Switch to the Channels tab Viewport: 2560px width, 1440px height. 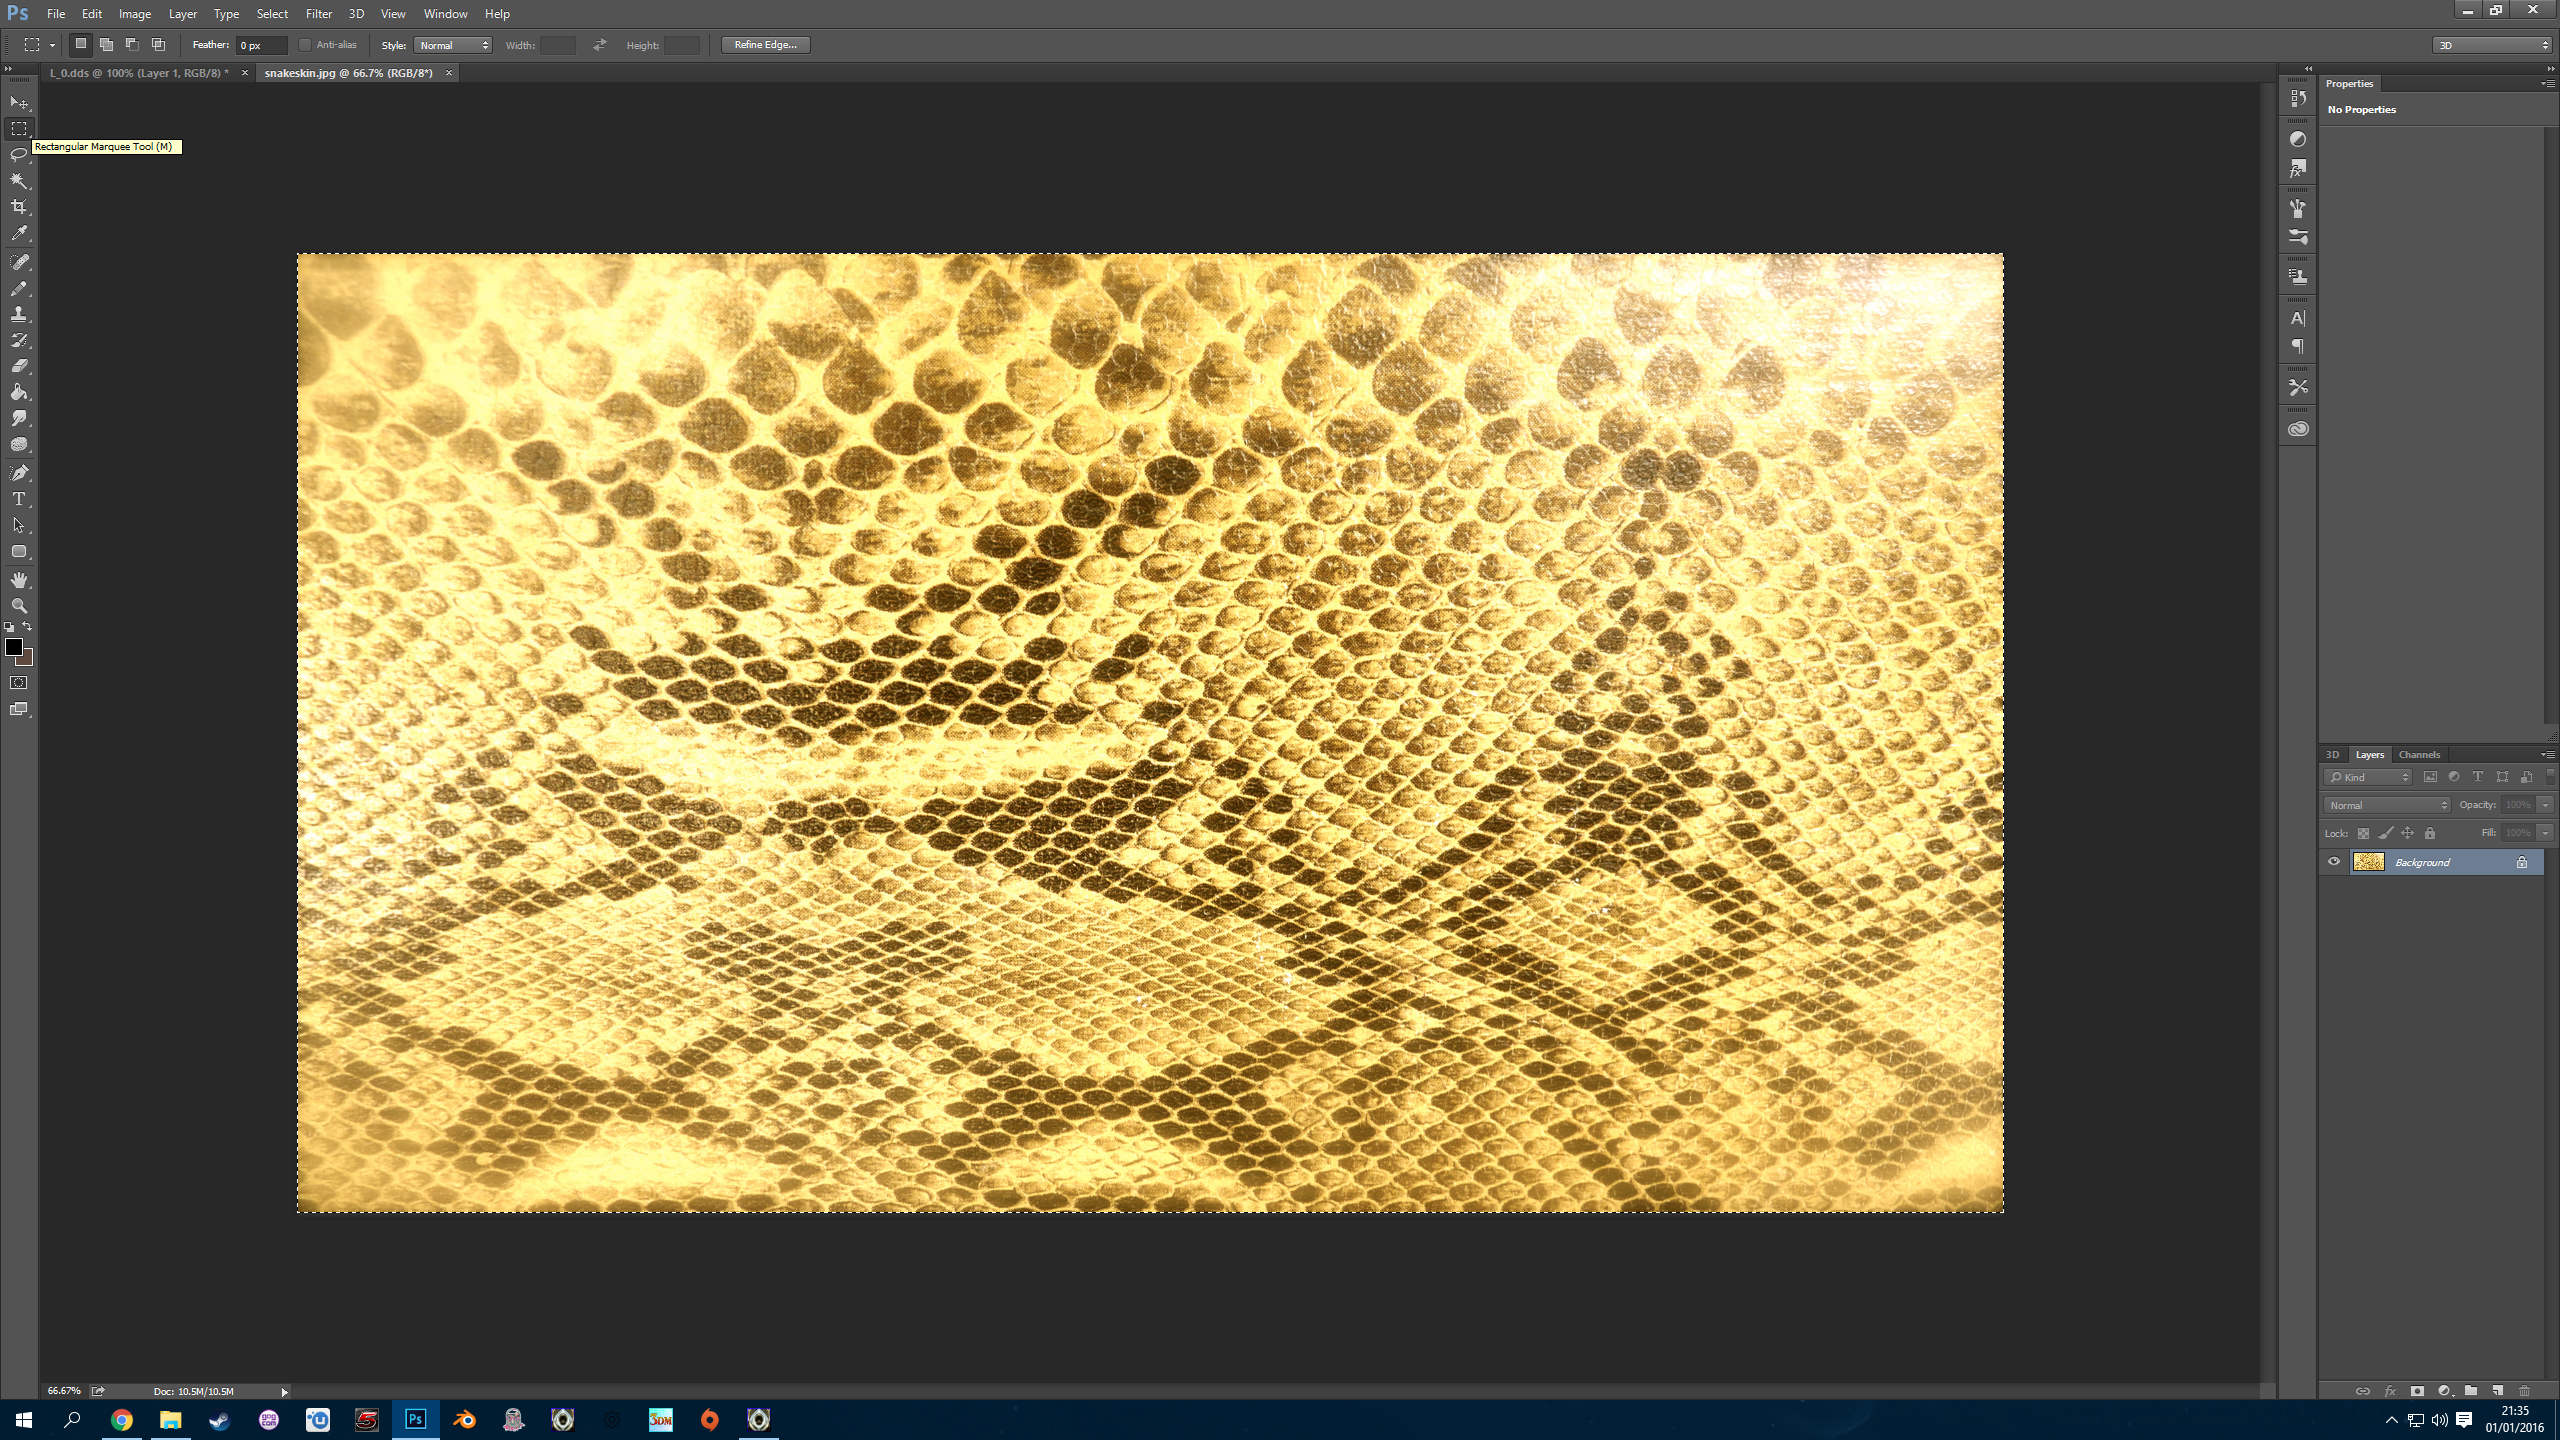coord(2418,755)
